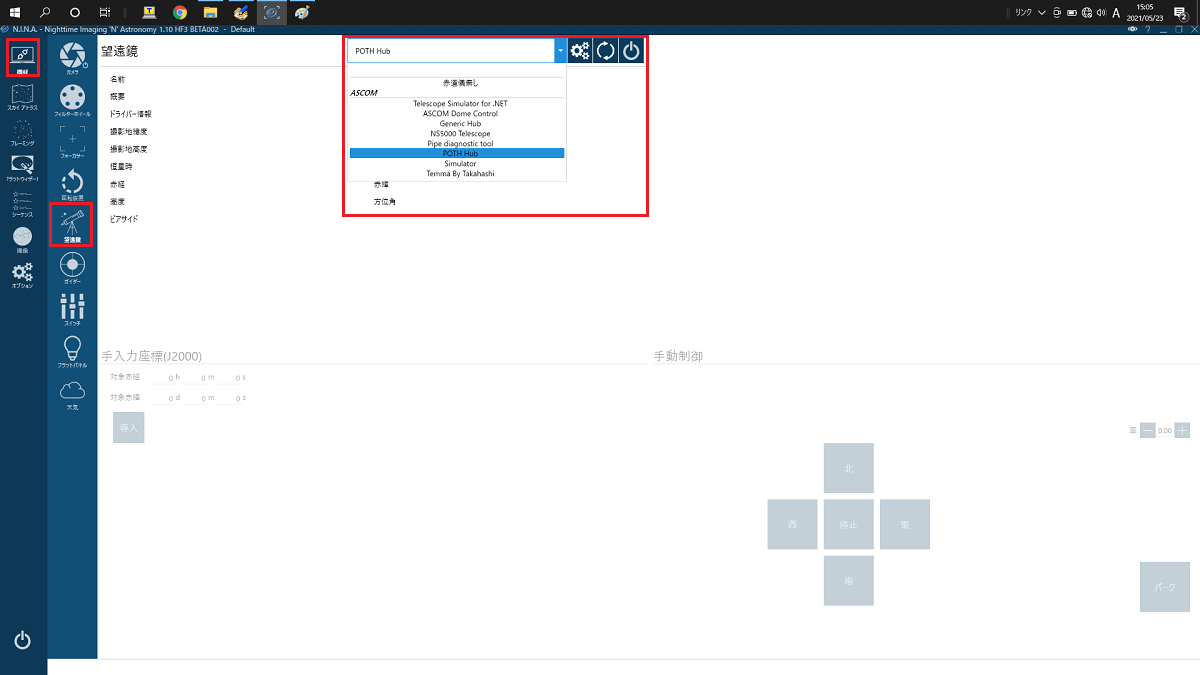Viewport: 1200px width, 675px height.
Task: Open Chrome from the taskbar
Action: pos(180,12)
